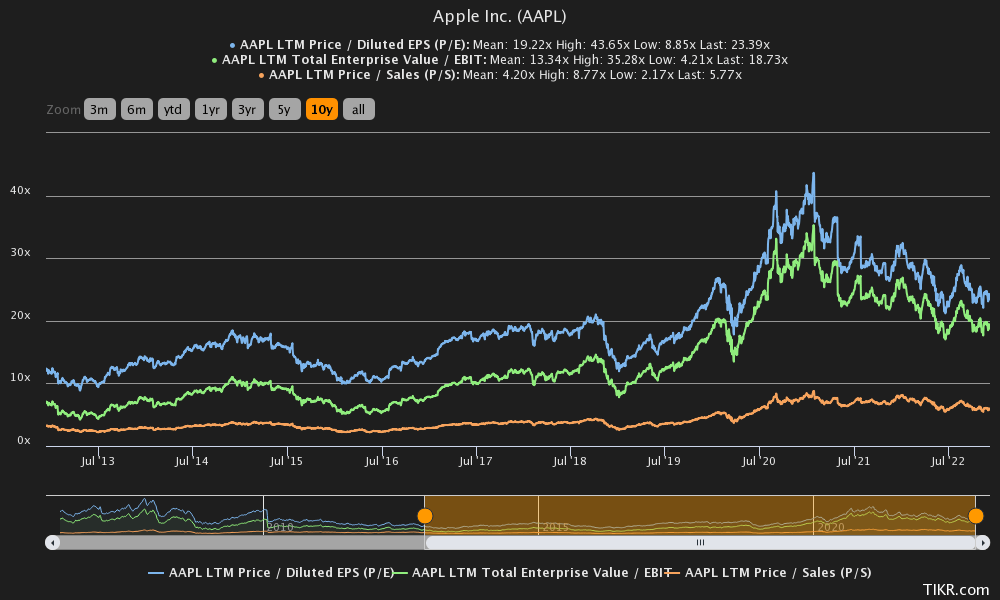Click the Jul '13 x-axis label

coord(98,461)
